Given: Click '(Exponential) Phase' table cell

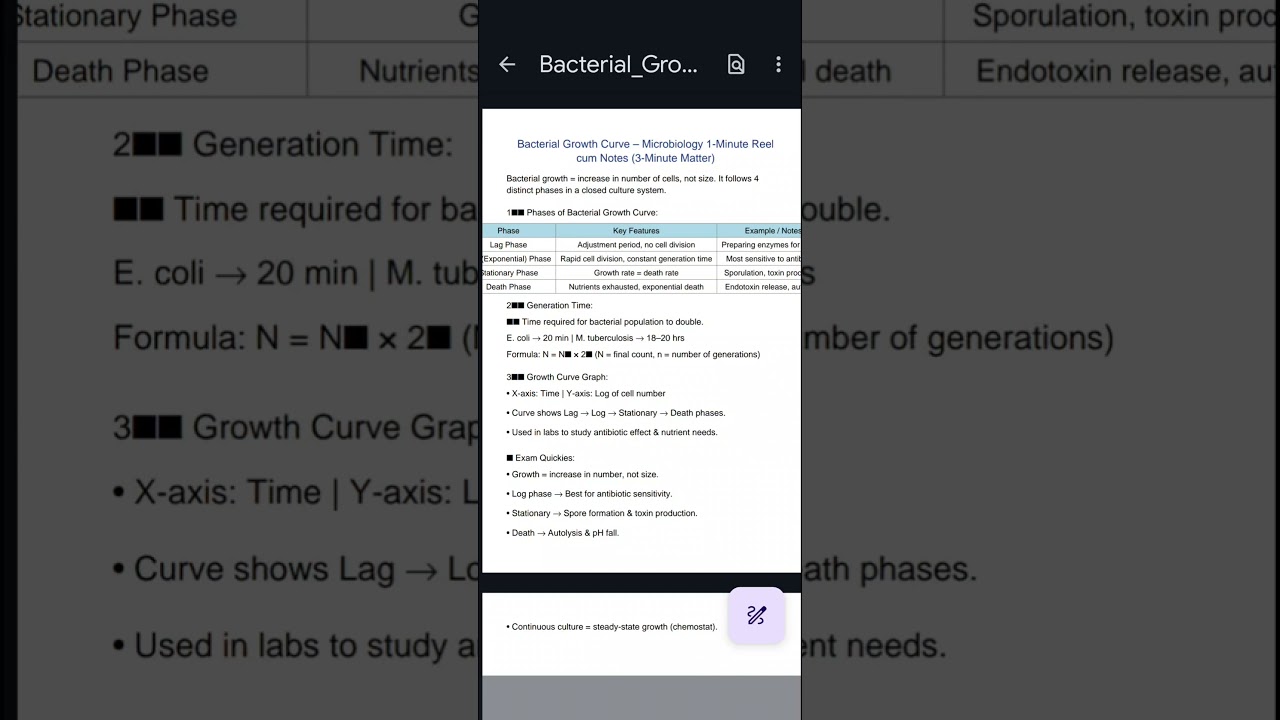Looking at the screenshot, I should pos(518,259).
